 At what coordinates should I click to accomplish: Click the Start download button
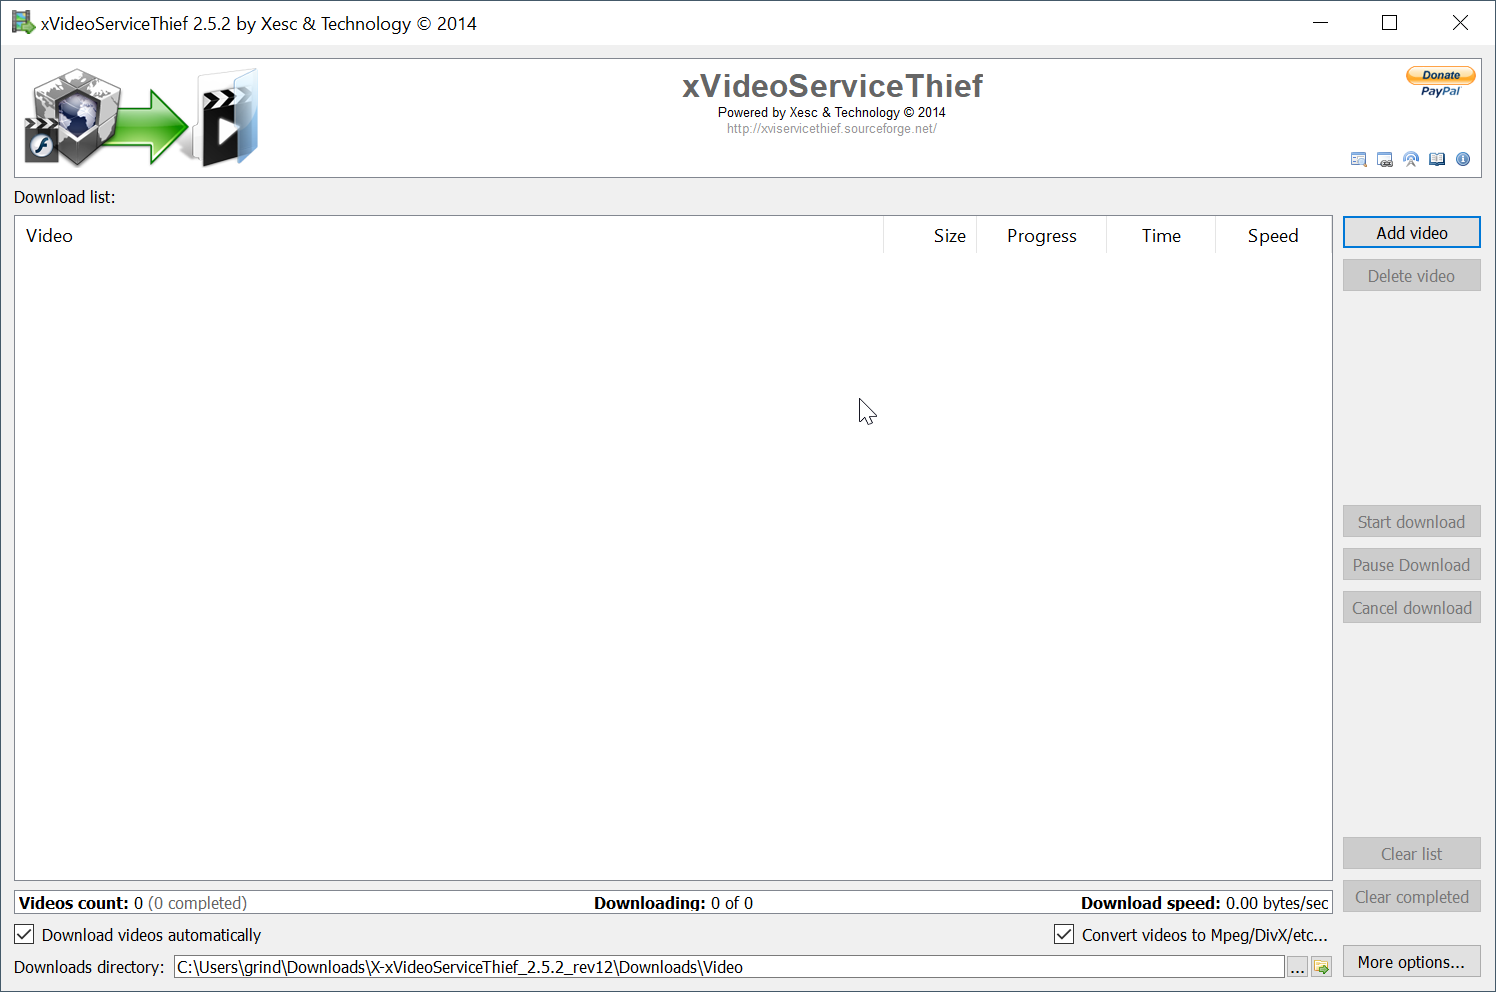point(1411,522)
